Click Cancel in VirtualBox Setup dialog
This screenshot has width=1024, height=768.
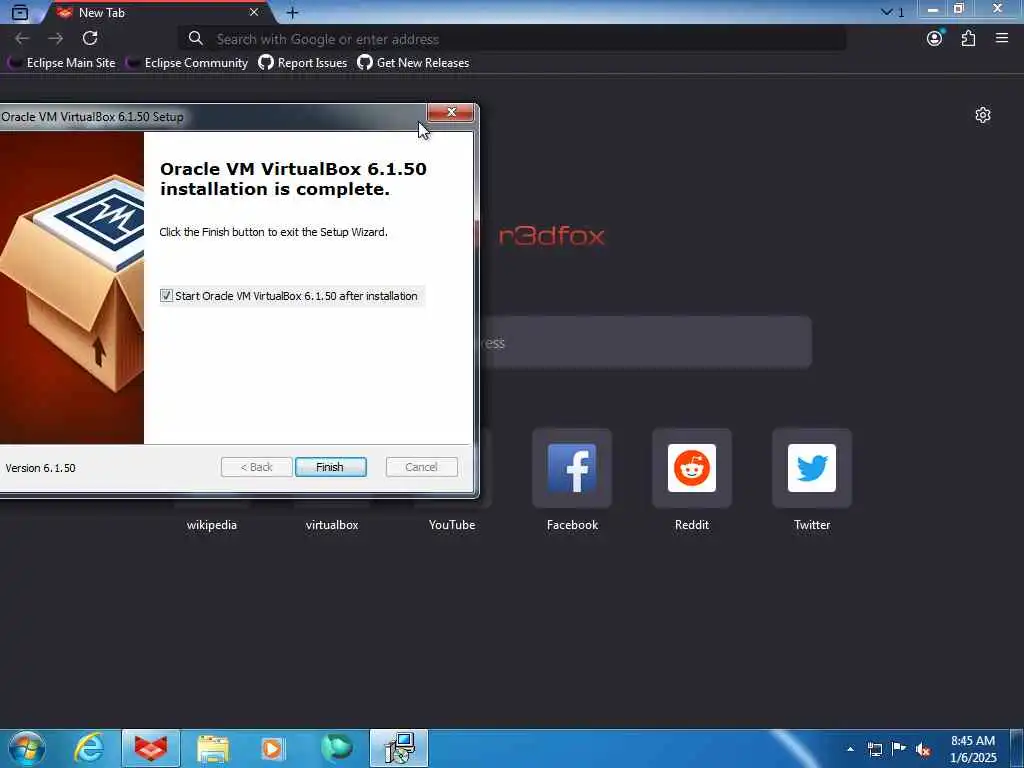pos(421,467)
